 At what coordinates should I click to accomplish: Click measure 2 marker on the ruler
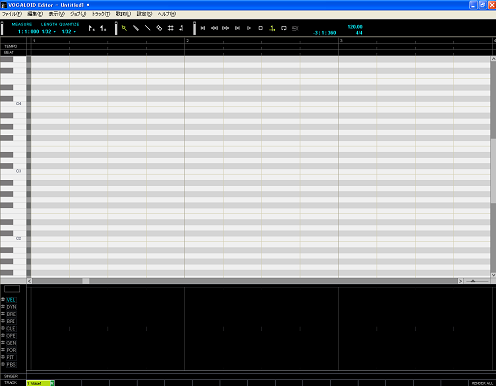187,40
